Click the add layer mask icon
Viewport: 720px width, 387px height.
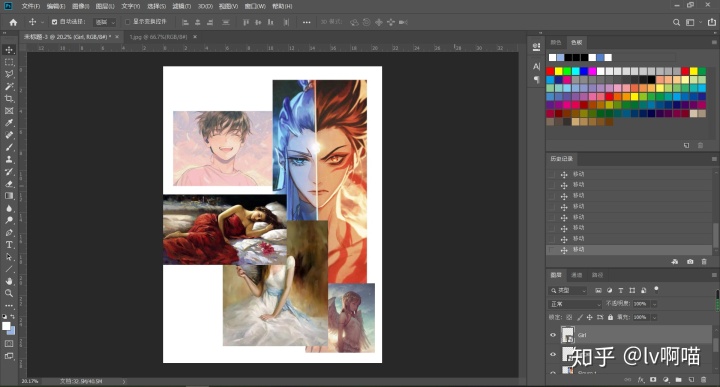[653, 380]
